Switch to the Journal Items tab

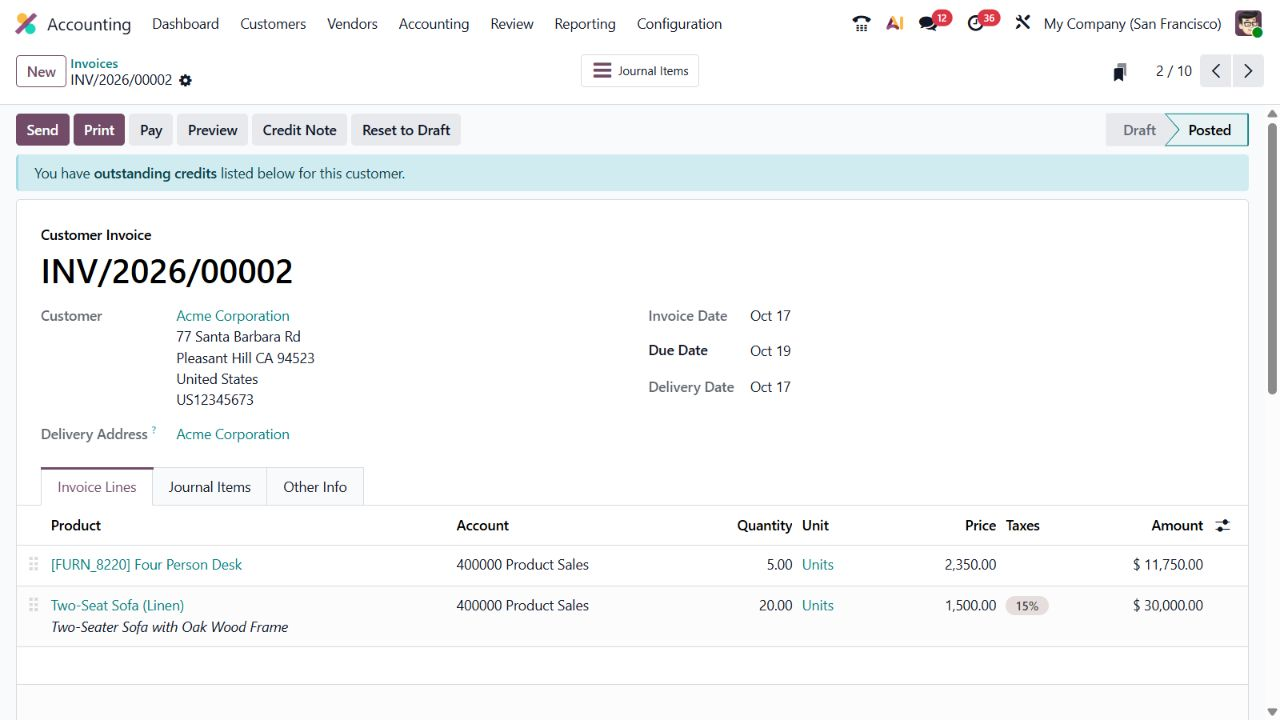210,487
